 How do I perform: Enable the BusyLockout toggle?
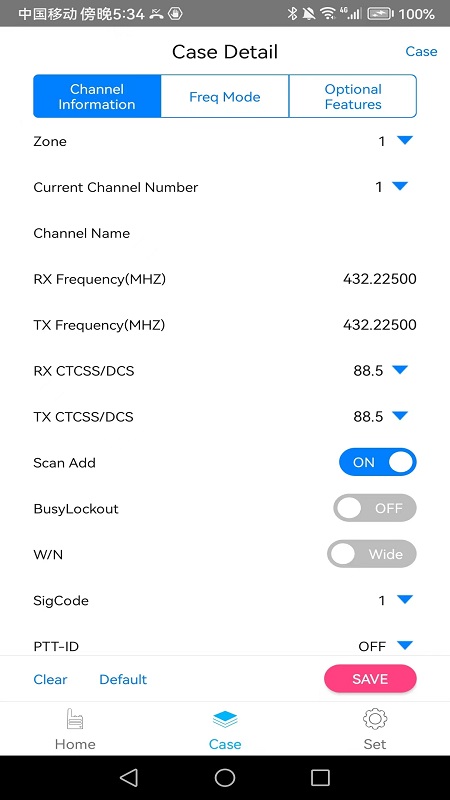pyautogui.click(x=375, y=508)
